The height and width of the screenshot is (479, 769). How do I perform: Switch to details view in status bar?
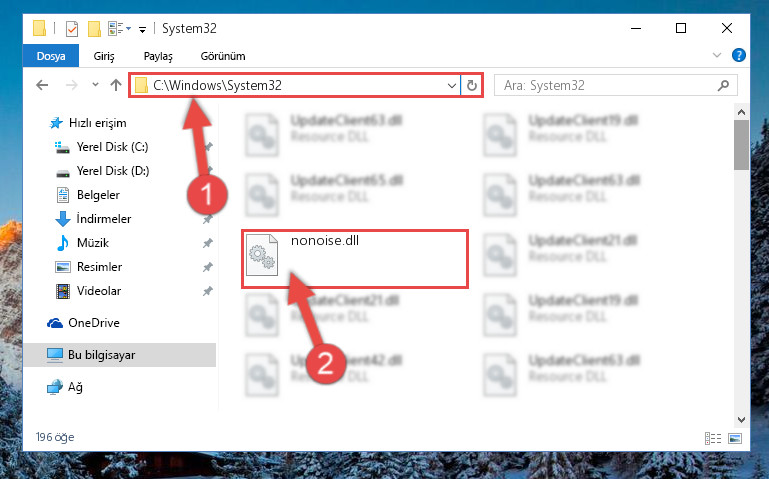713,438
